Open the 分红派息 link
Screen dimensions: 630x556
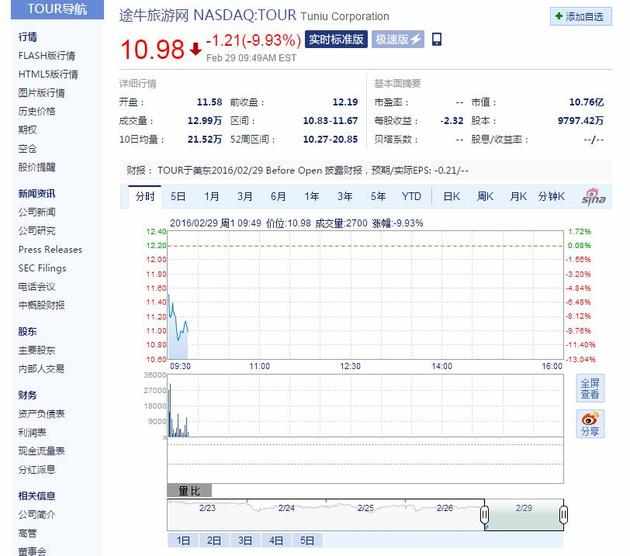point(37,469)
